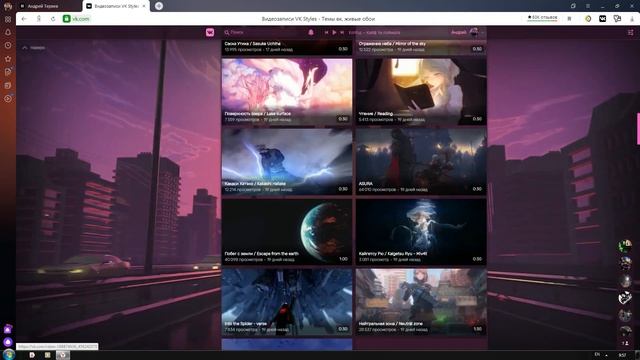
Task: Open the history clock icon in left sidebar
Action: (x=8, y=45)
